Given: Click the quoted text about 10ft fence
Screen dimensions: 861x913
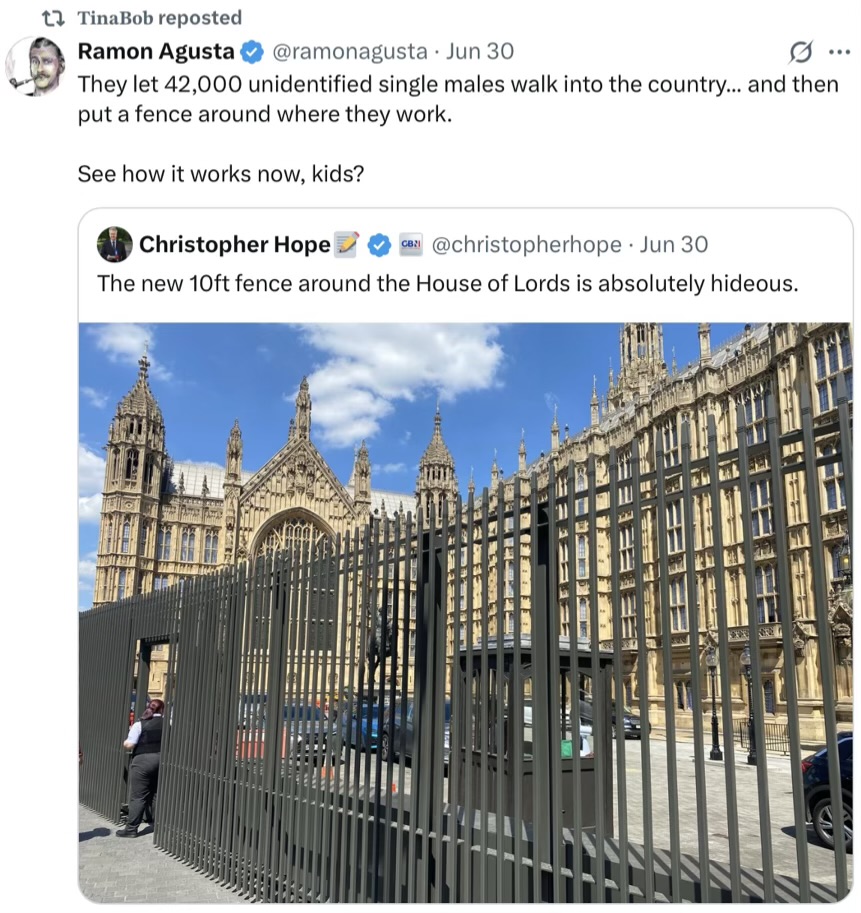Looking at the screenshot, I should click(447, 284).
